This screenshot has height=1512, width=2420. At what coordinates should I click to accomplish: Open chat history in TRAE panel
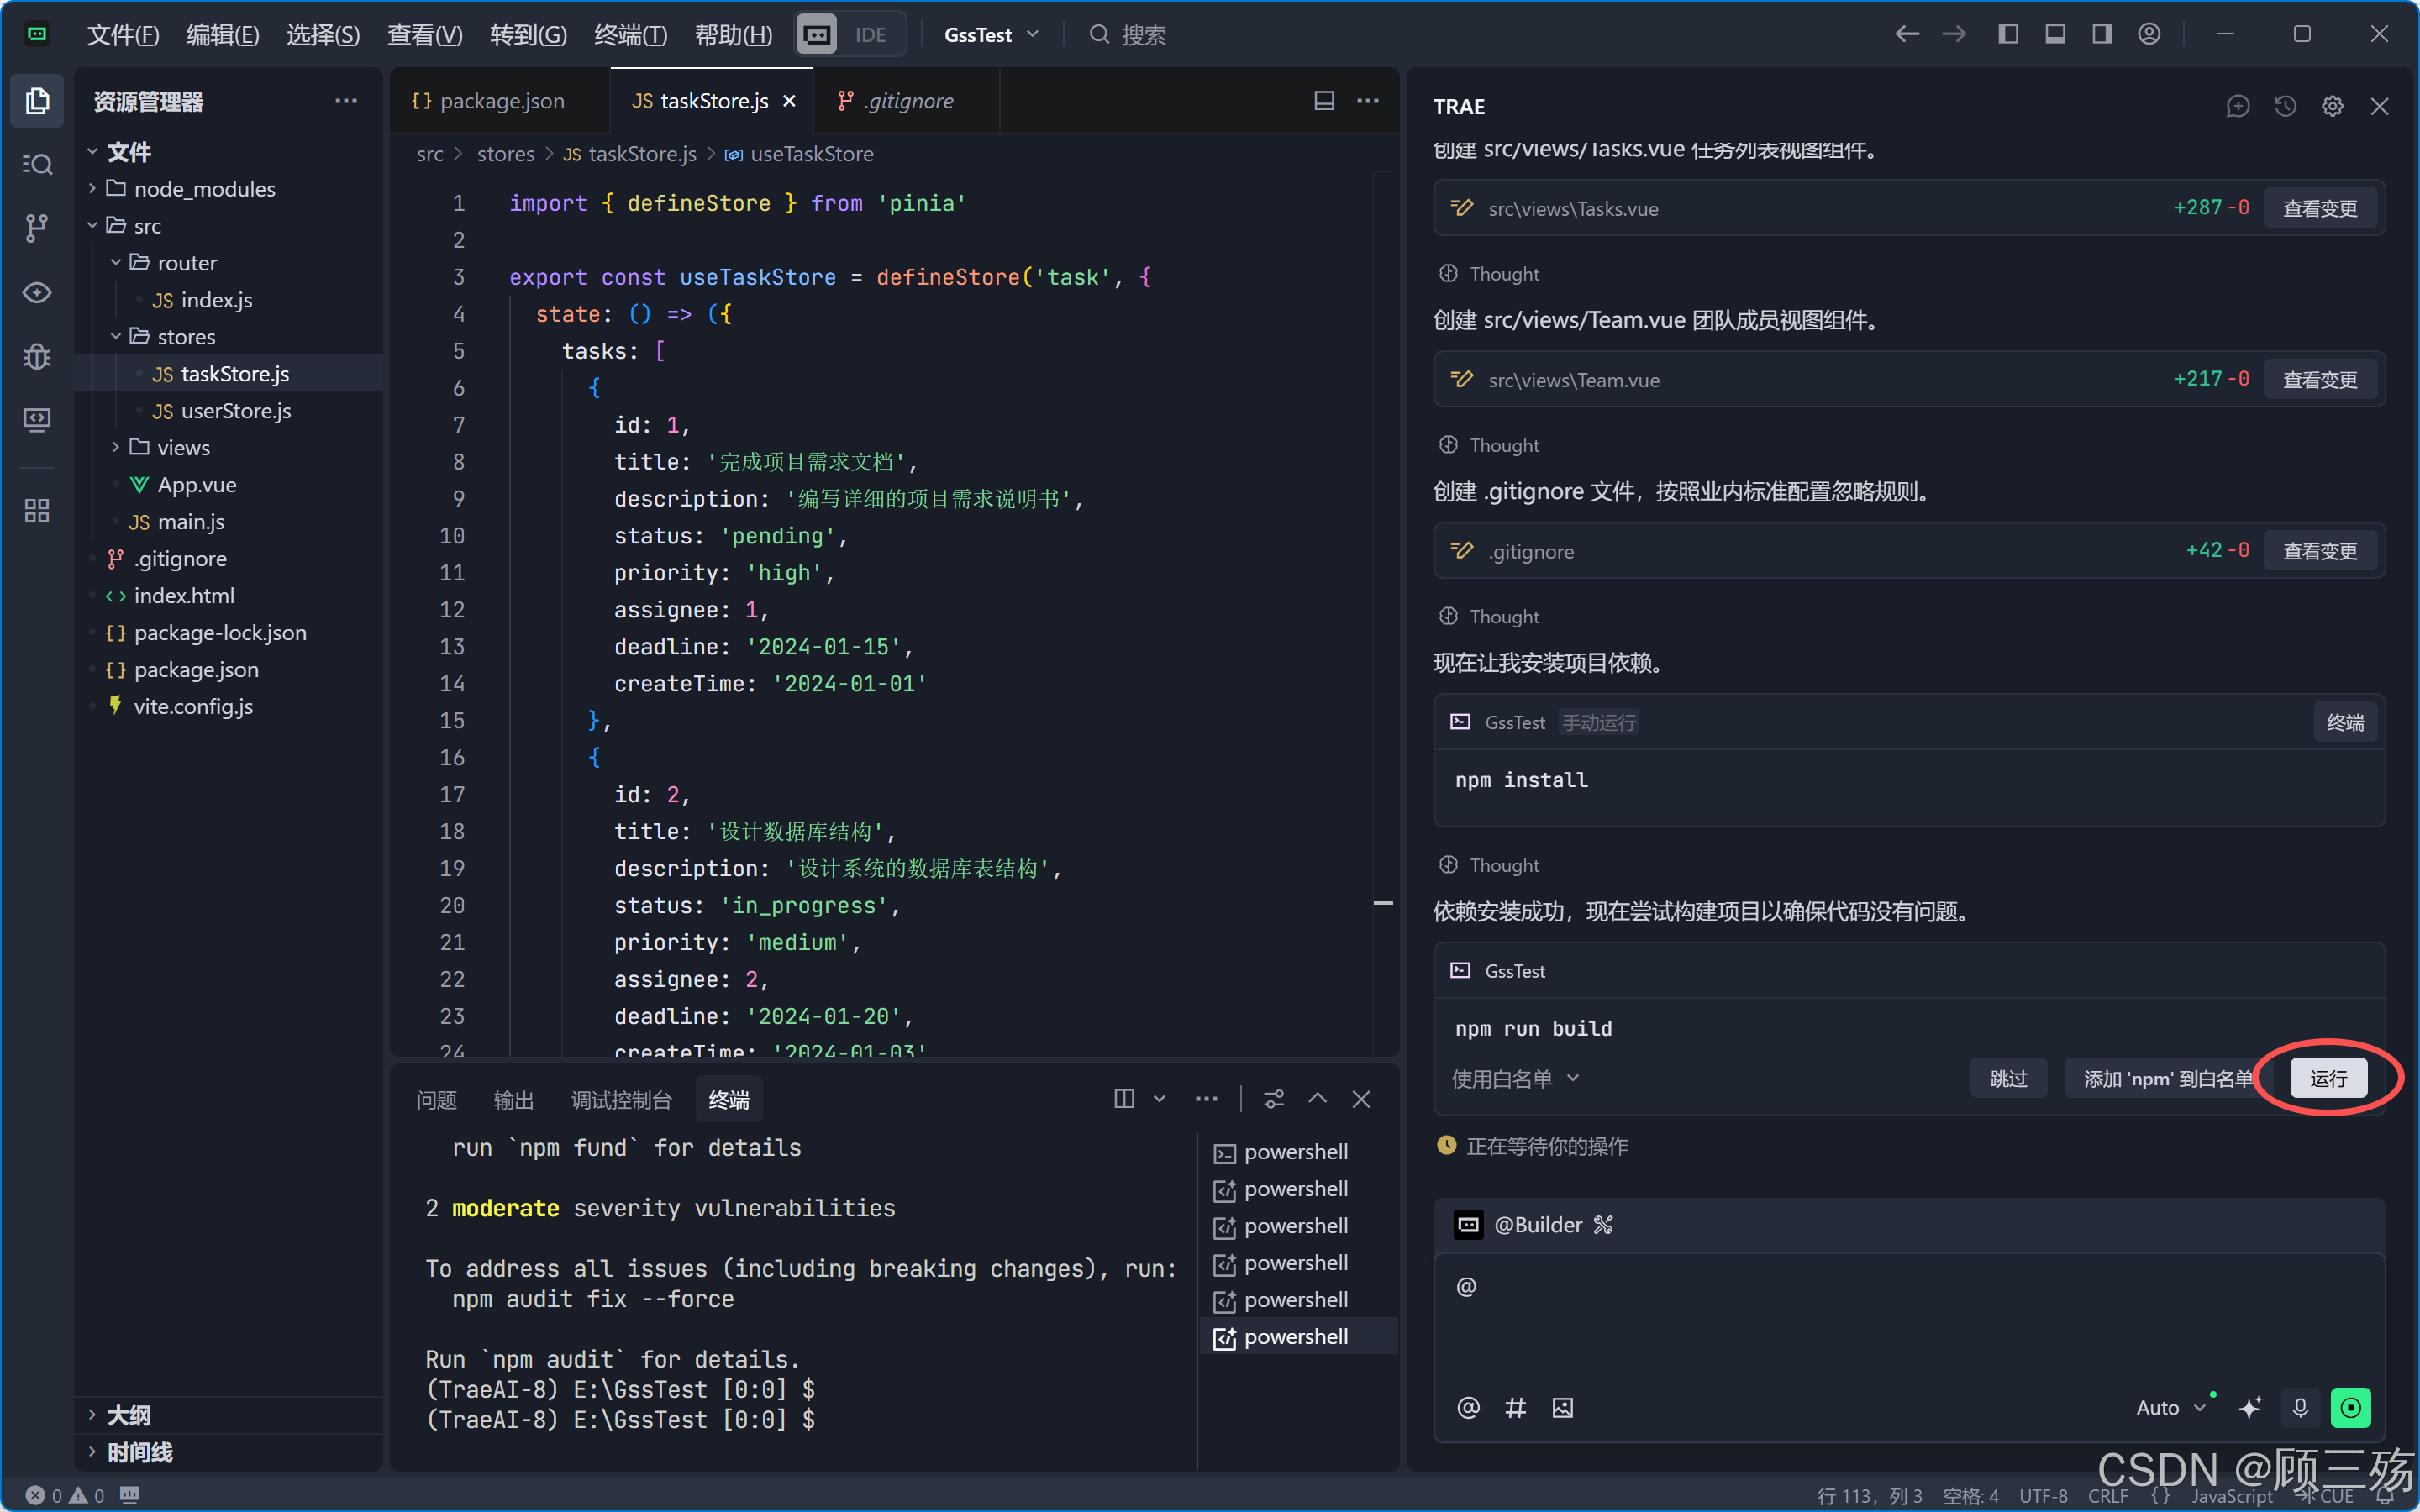tap(2285, 106)
